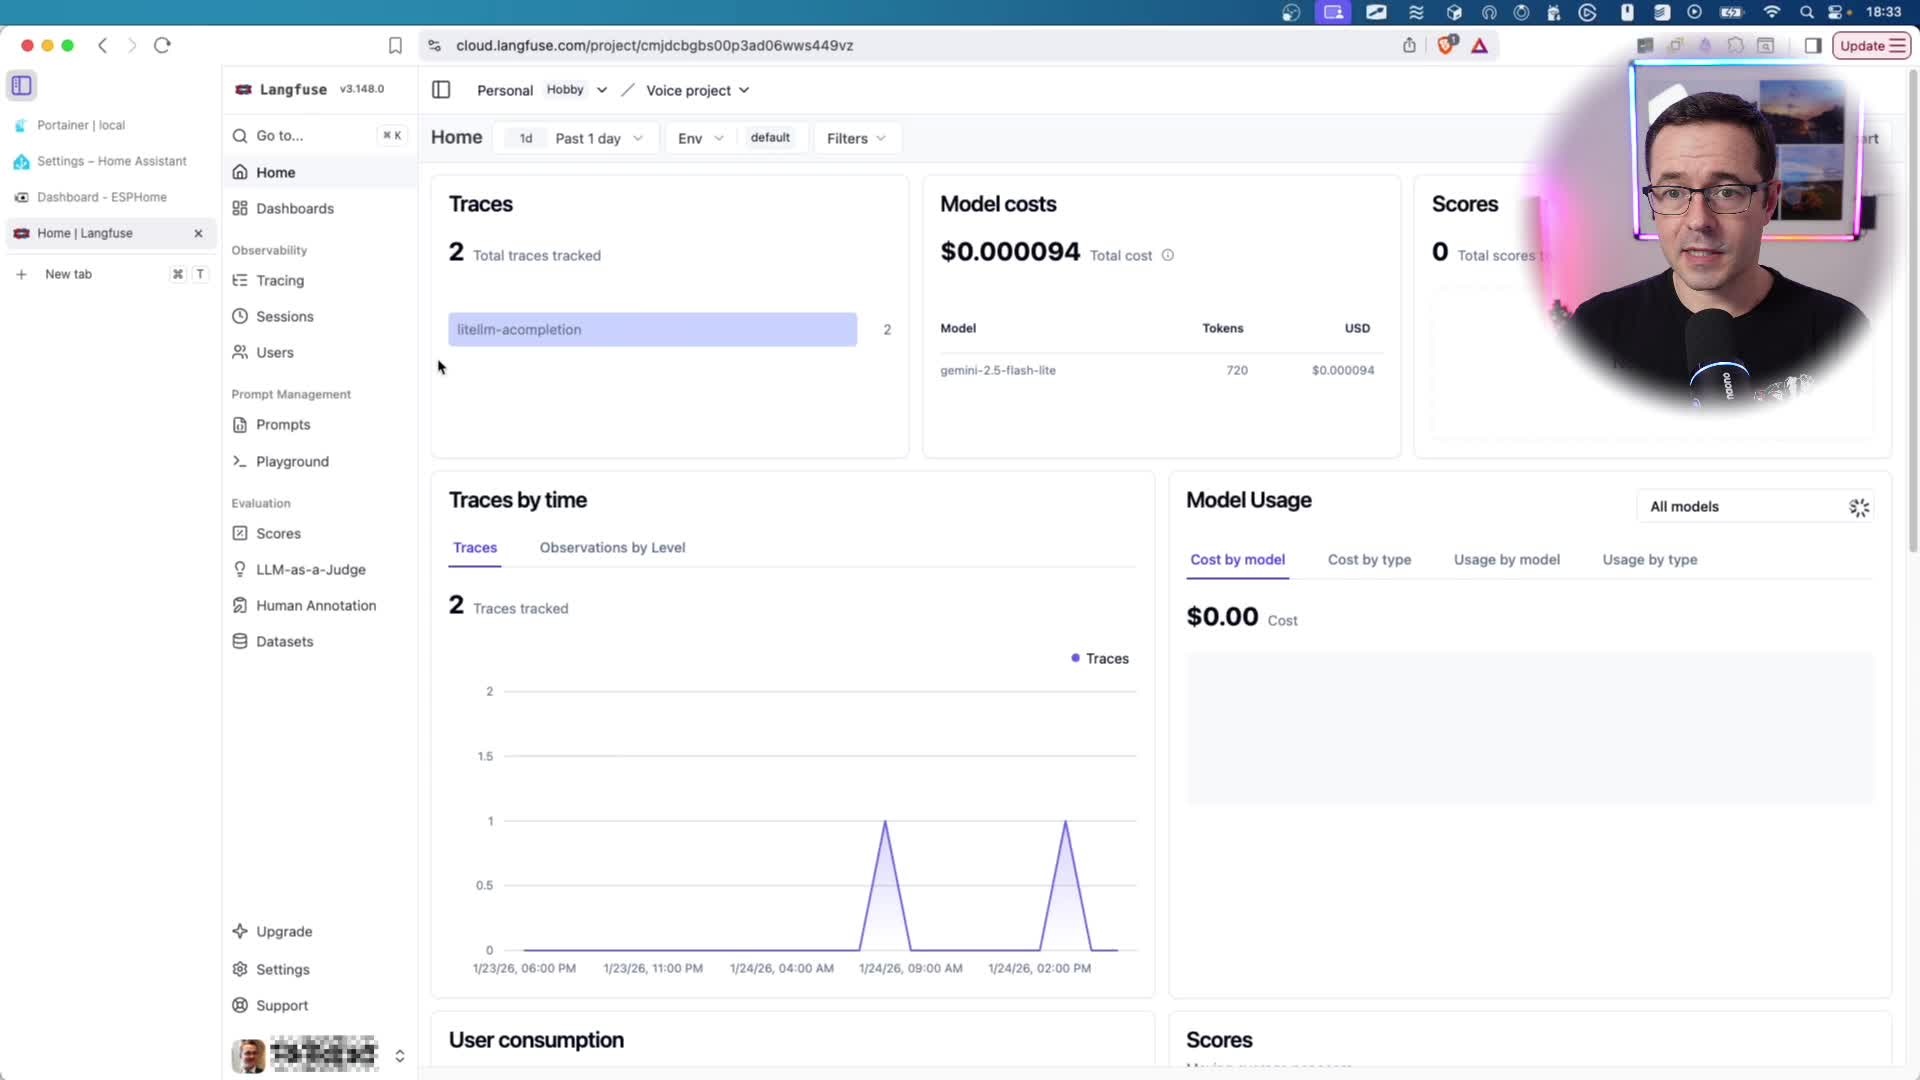Switch to the Usage by model tab
This screenshot has width=1920, height=1080.
pos(1506,560)
